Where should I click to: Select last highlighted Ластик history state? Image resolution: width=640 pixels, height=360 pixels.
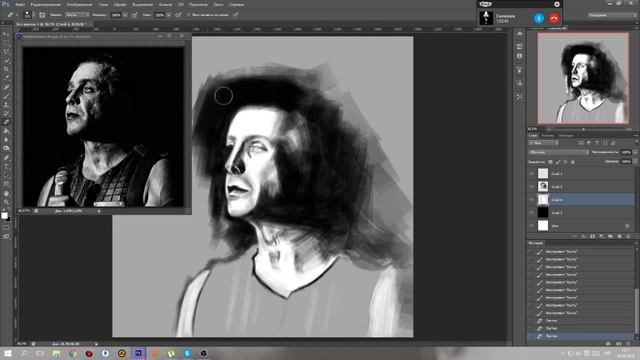point(581,336)
